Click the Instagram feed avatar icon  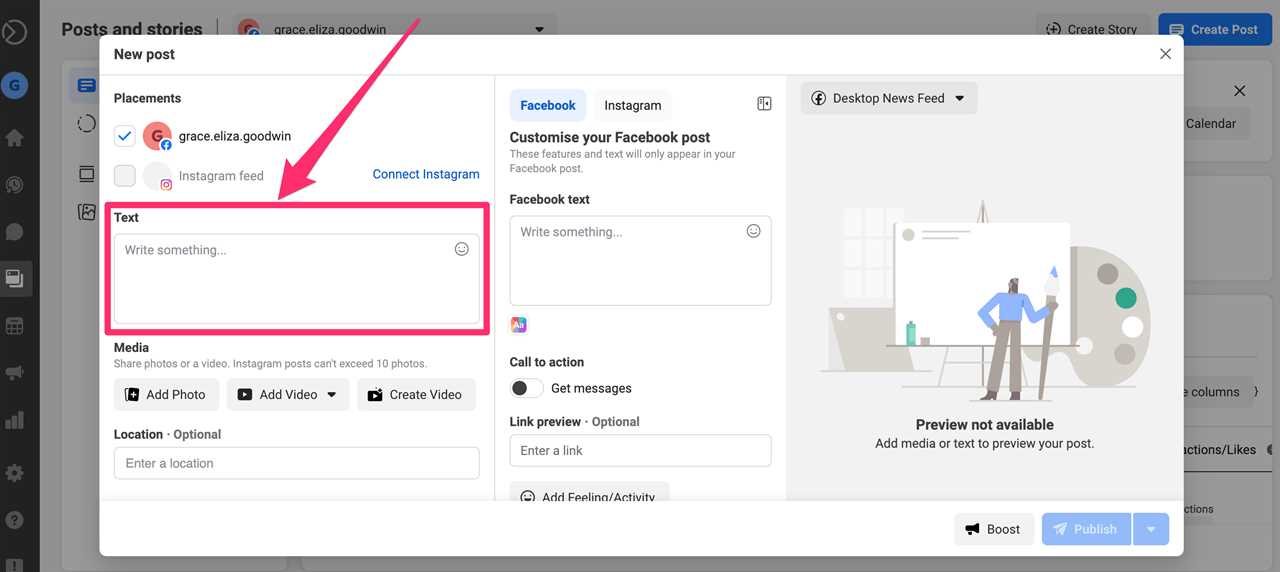coord(157,176)
